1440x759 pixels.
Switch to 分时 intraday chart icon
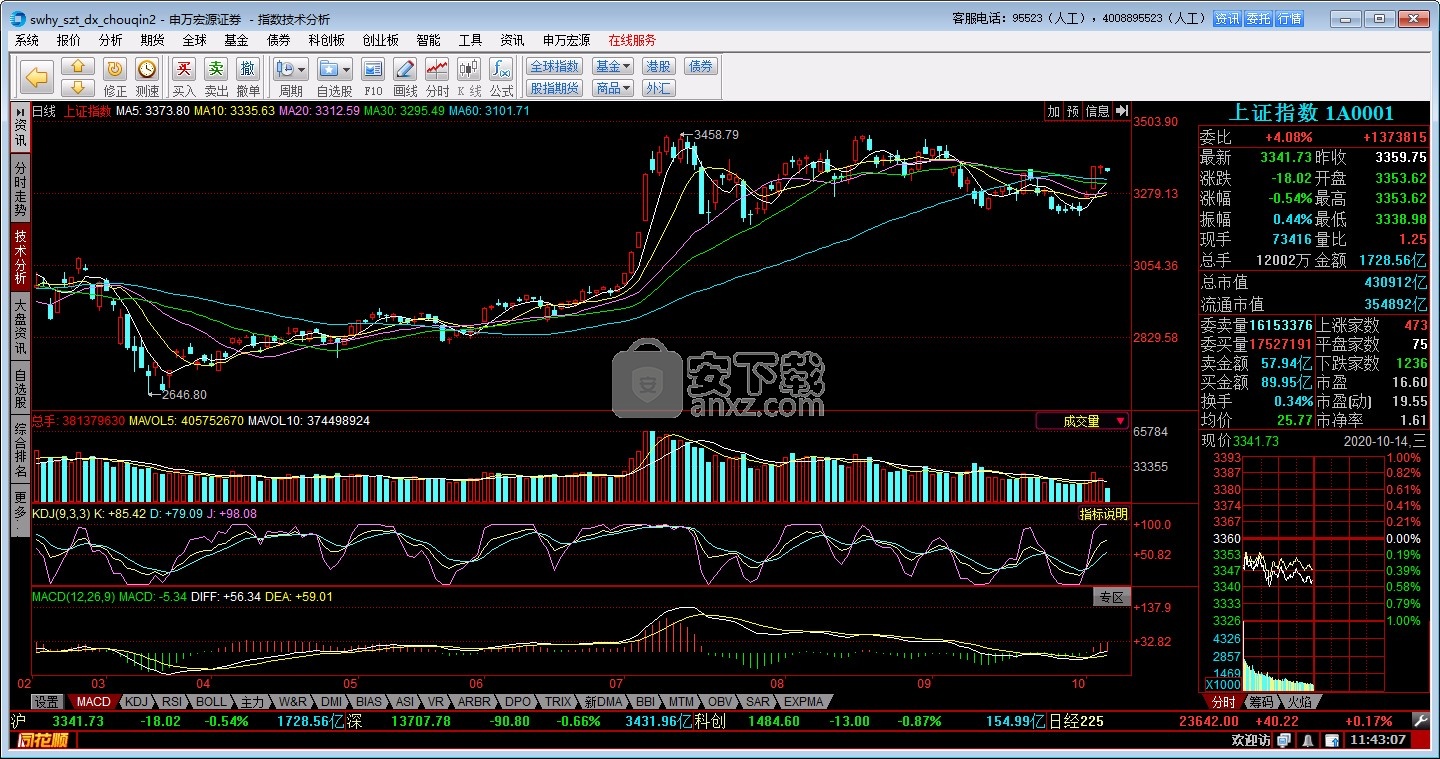point(437,68)
